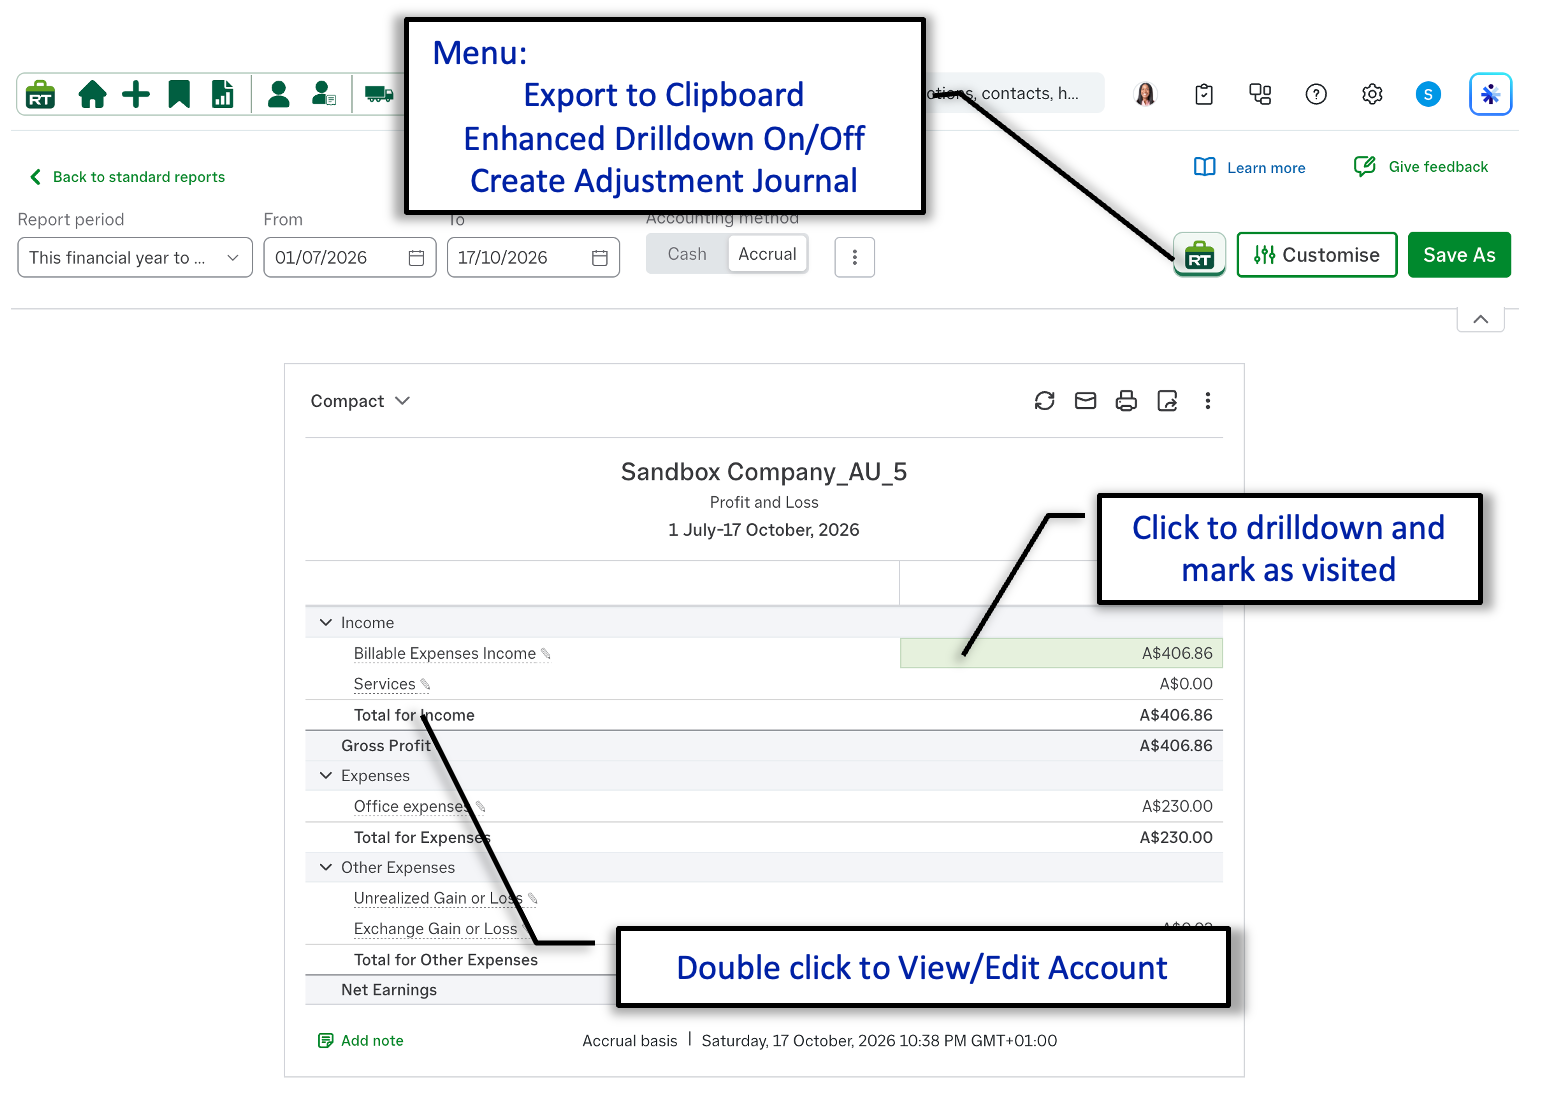Open the bookmark icon in the green toolbar
1542x1108 pixels.
[x=179, y=95]
